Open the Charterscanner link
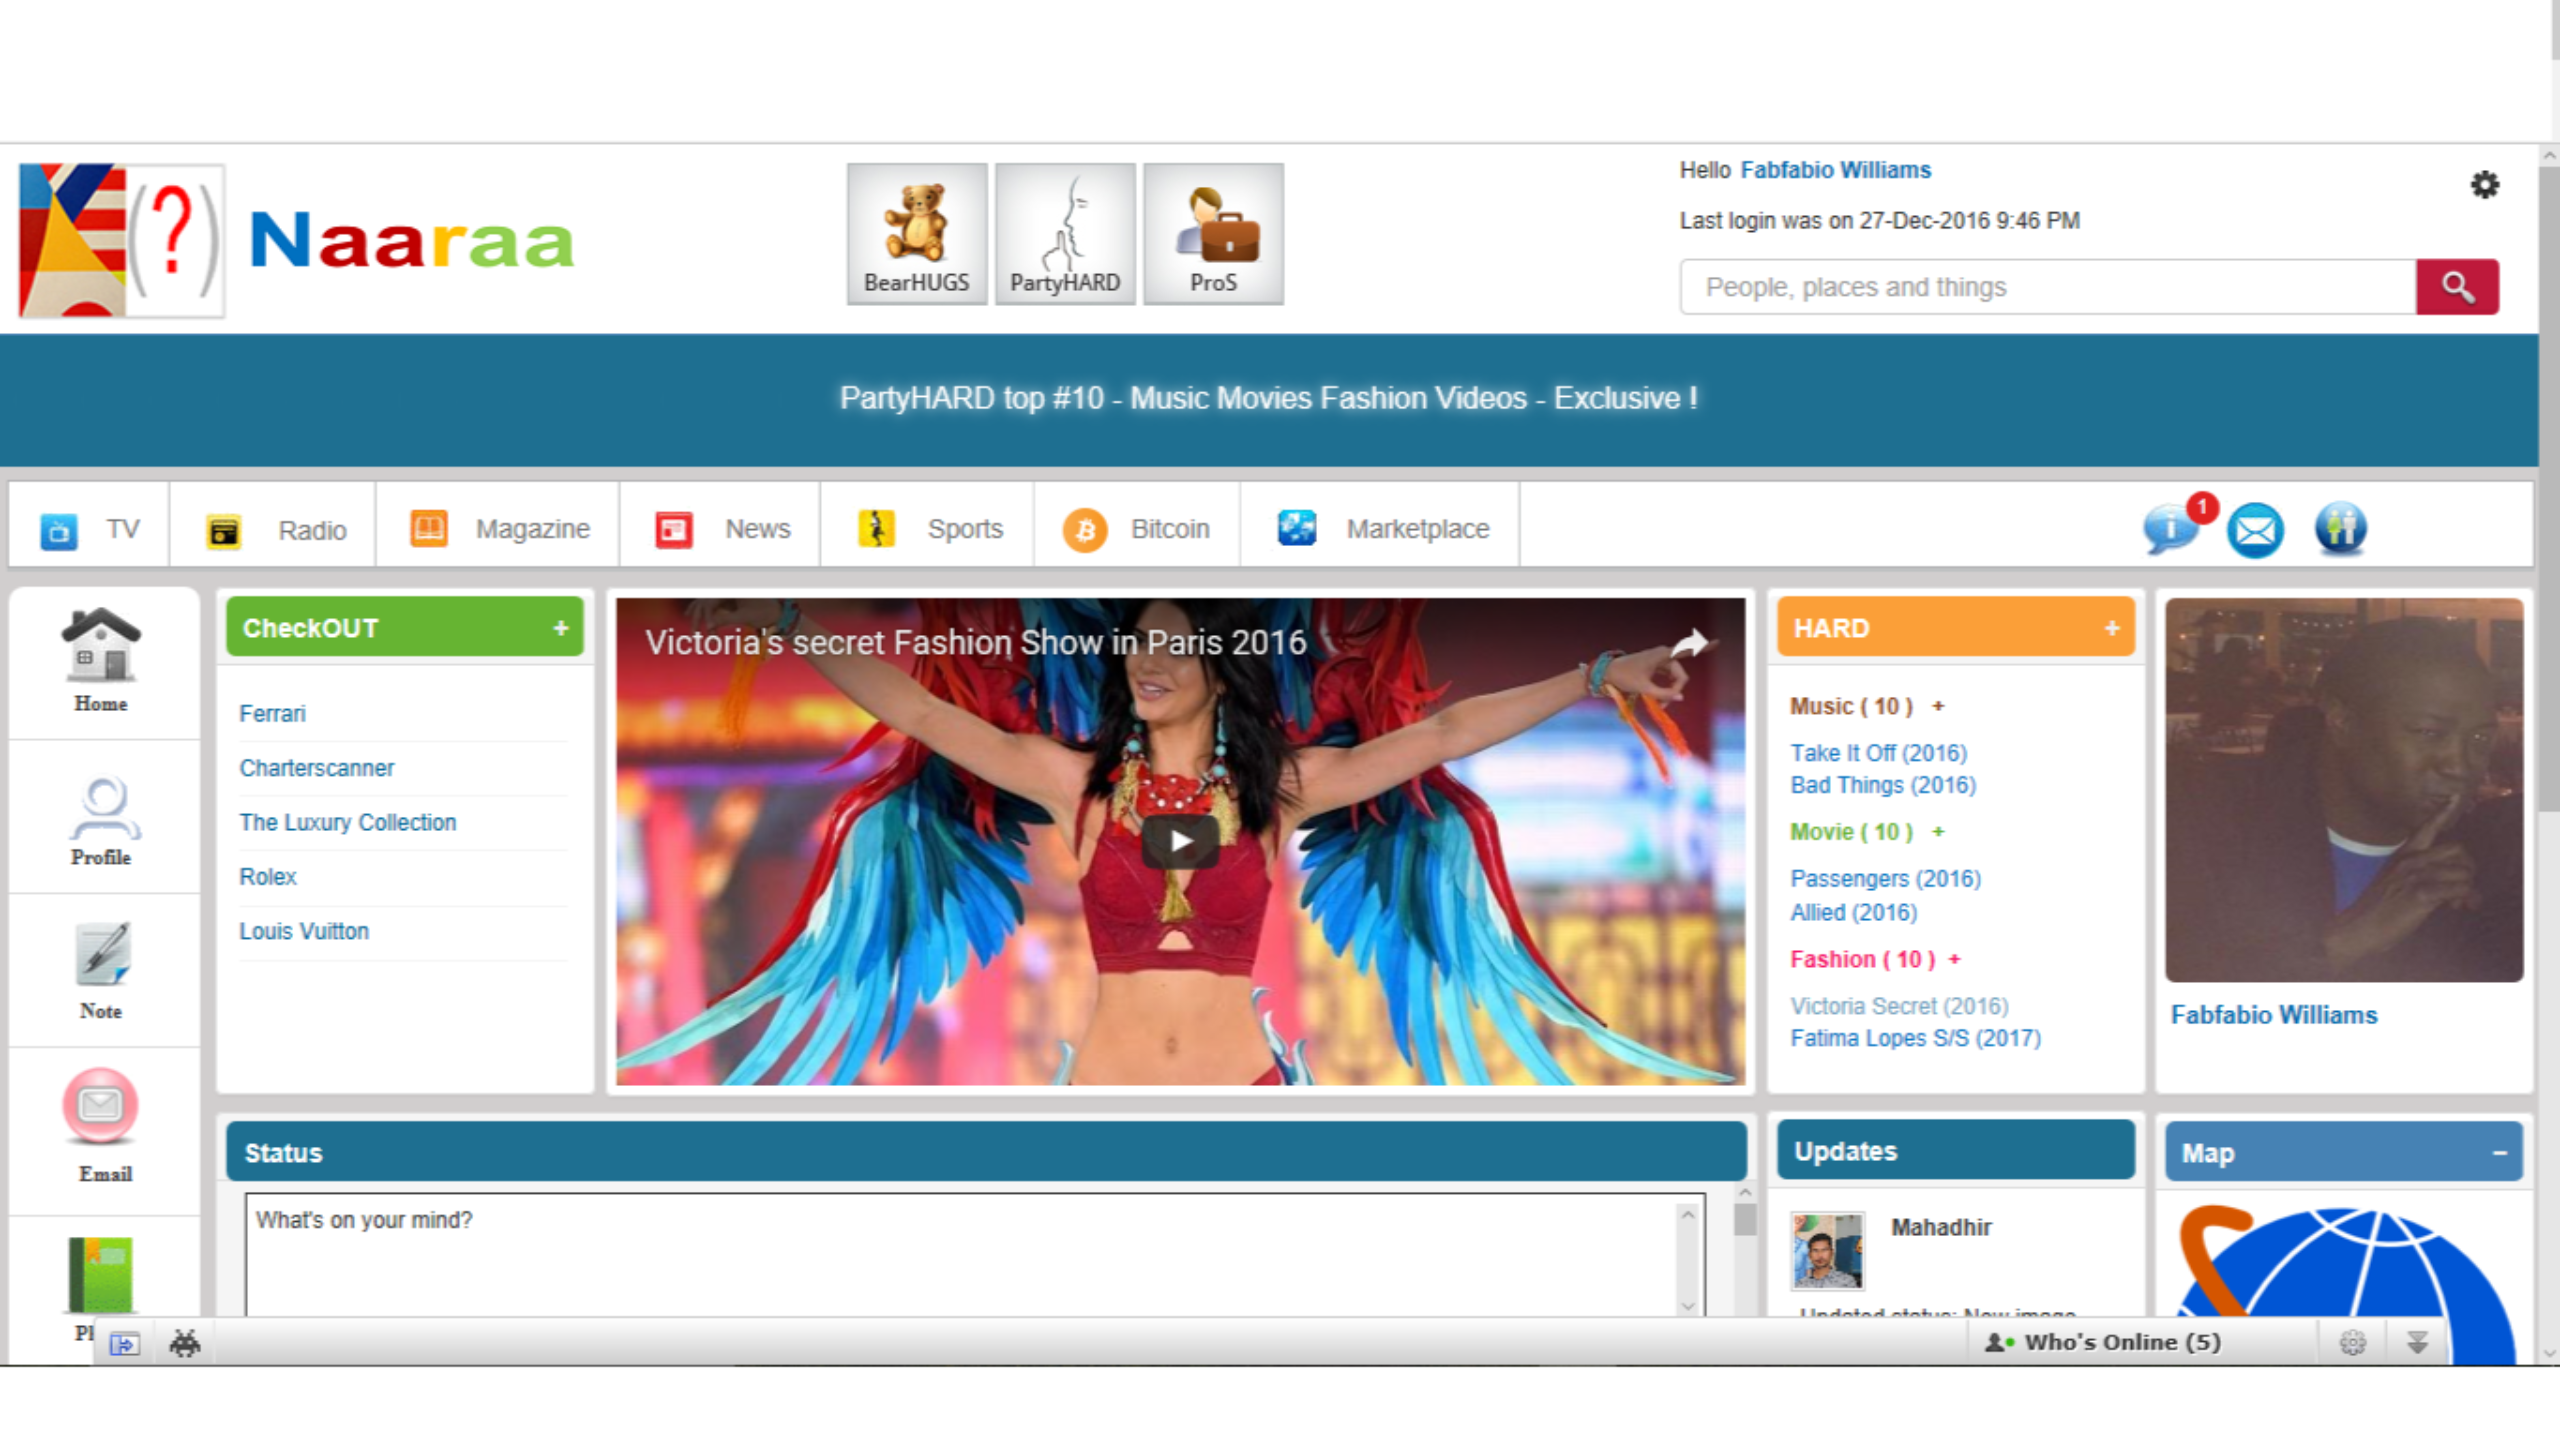Screen dimensions: 2560x1440 click(x=316, y=768)
